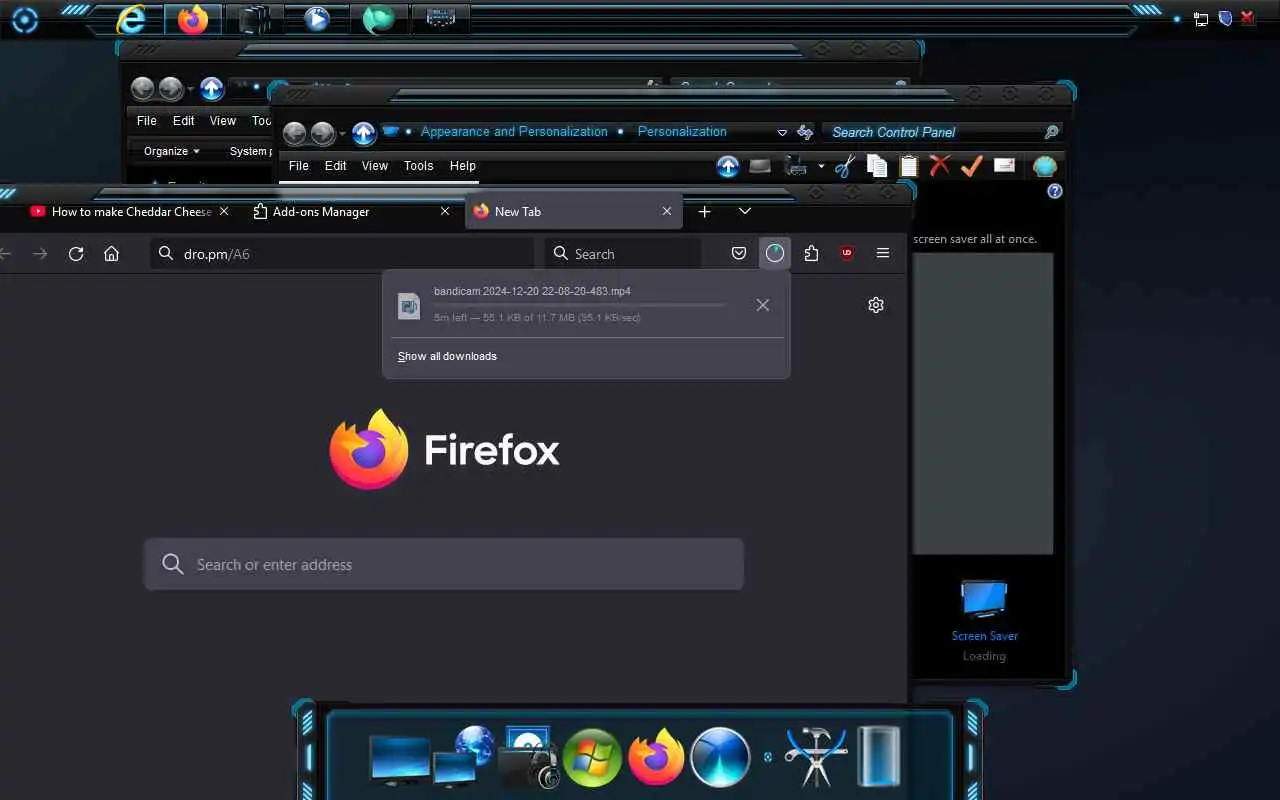Open recent pages dropdown beside Personalization forward button
This screenshot has width=1280, height=800.
(x=342, y=134)
